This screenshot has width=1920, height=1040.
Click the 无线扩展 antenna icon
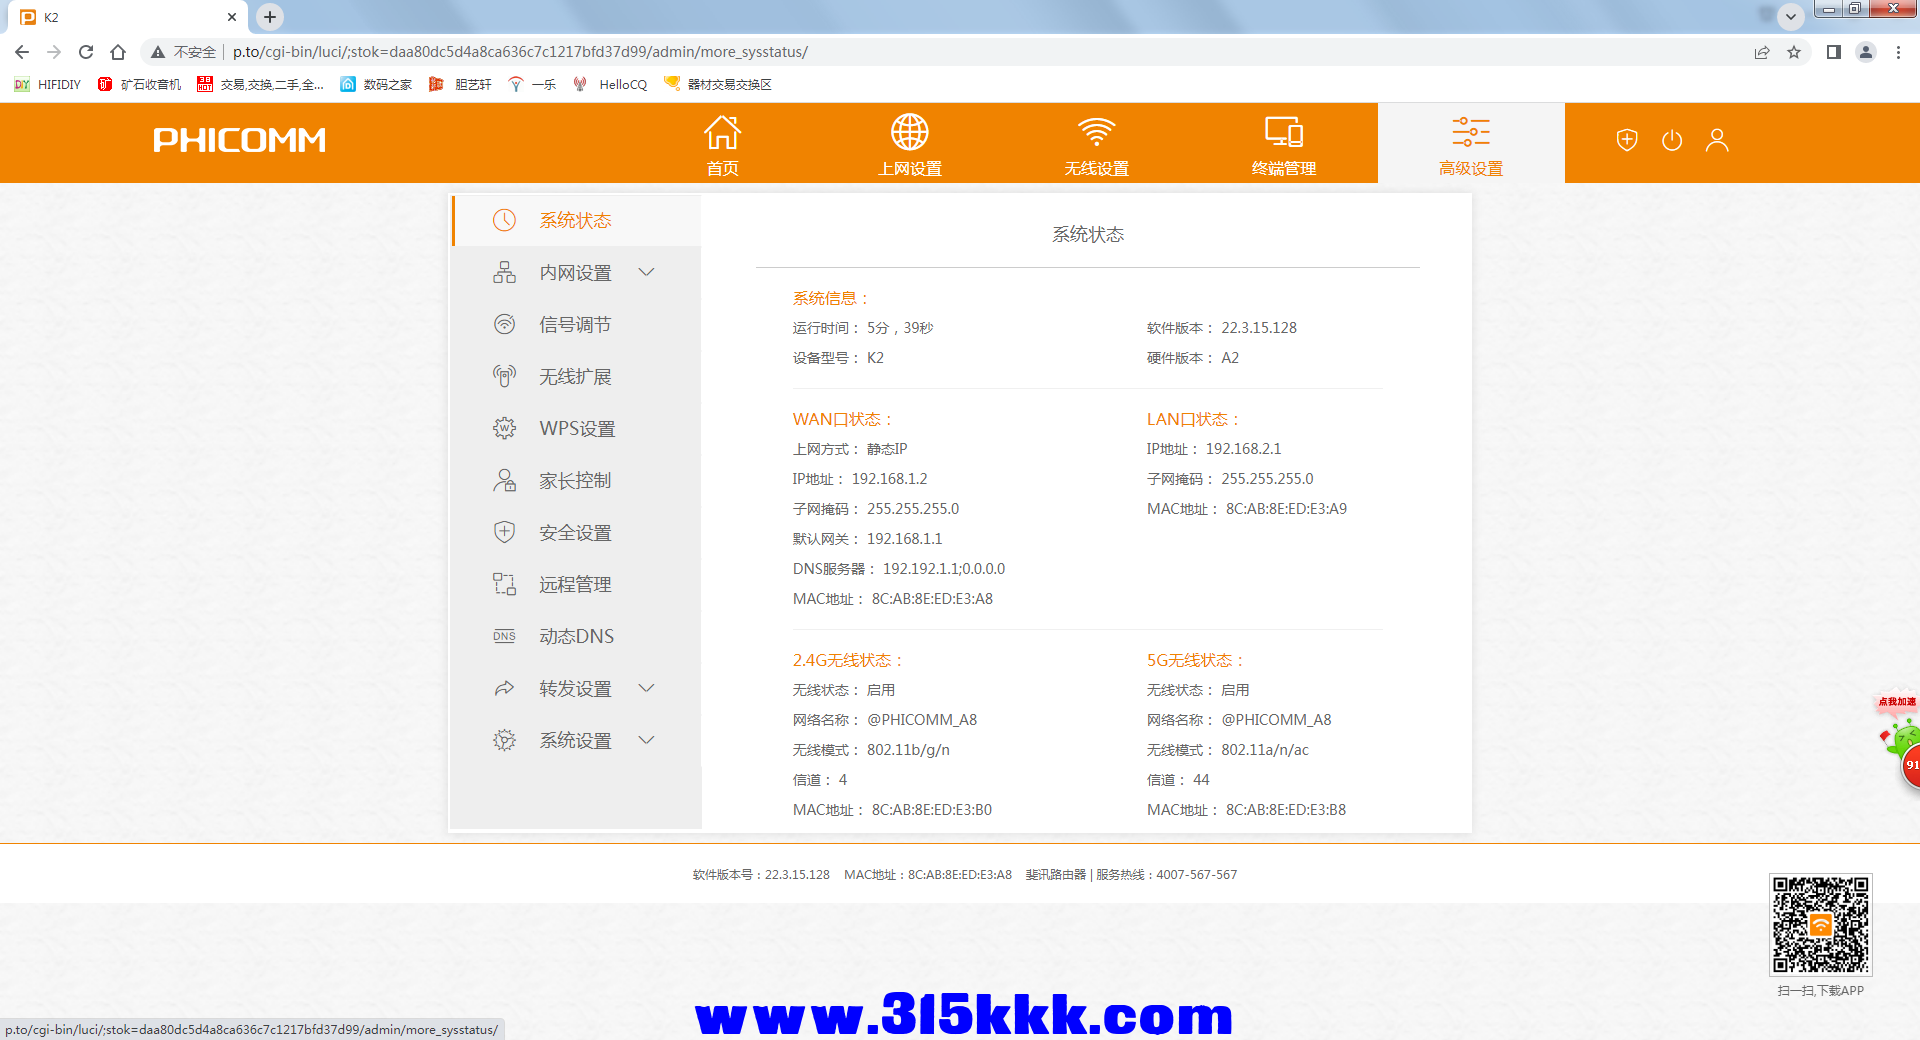tap(505, 376)
